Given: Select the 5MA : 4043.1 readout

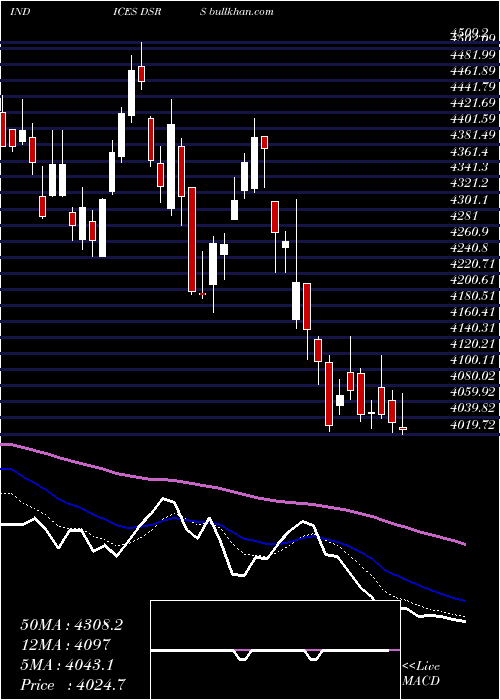Looking at the screenshot, I should tap(67, 665).
